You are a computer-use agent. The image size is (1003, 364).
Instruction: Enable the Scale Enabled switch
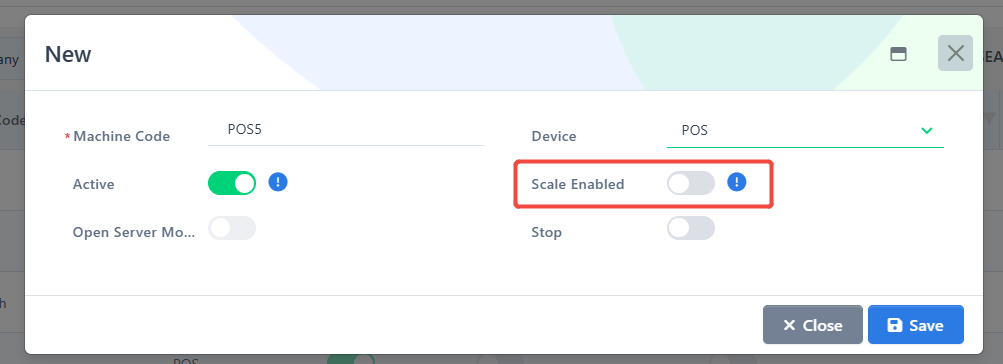(690, 183)
